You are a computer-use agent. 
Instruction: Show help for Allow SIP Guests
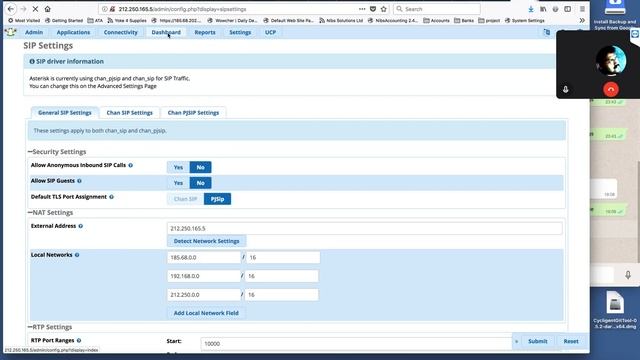point(79,181)
